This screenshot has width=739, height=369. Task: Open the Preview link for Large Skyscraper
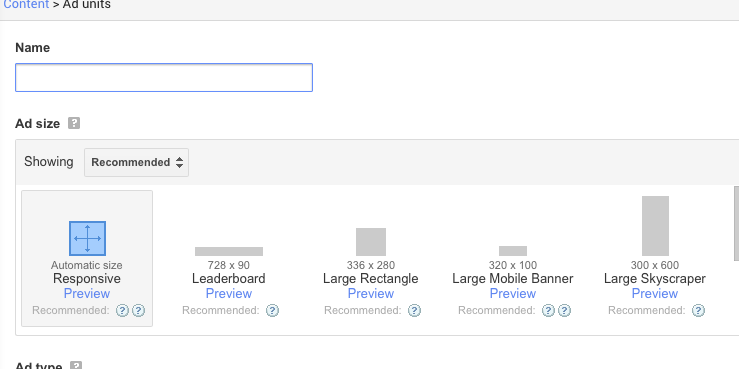(655, 294)
